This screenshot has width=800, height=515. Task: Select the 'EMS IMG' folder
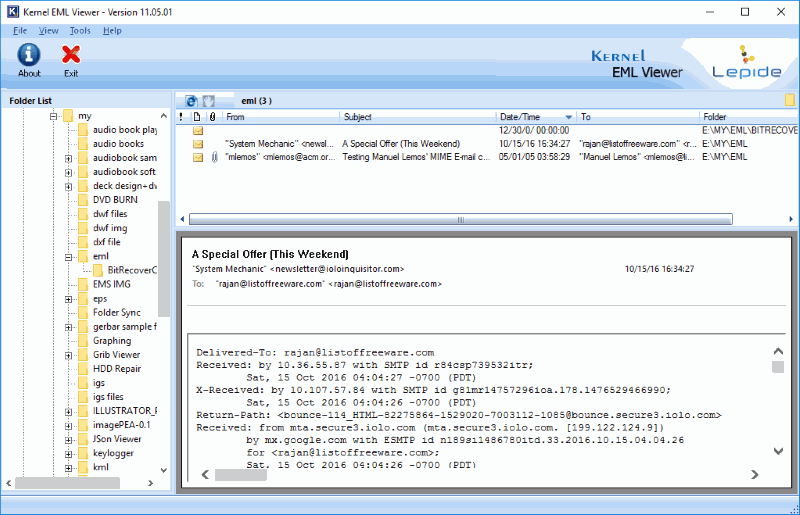[112, 284]
